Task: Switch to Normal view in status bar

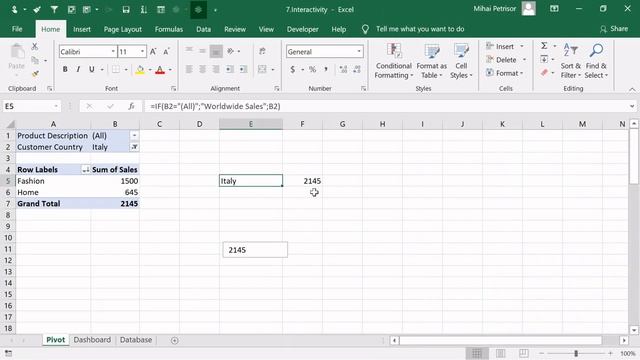Action: tap(477, 353)
